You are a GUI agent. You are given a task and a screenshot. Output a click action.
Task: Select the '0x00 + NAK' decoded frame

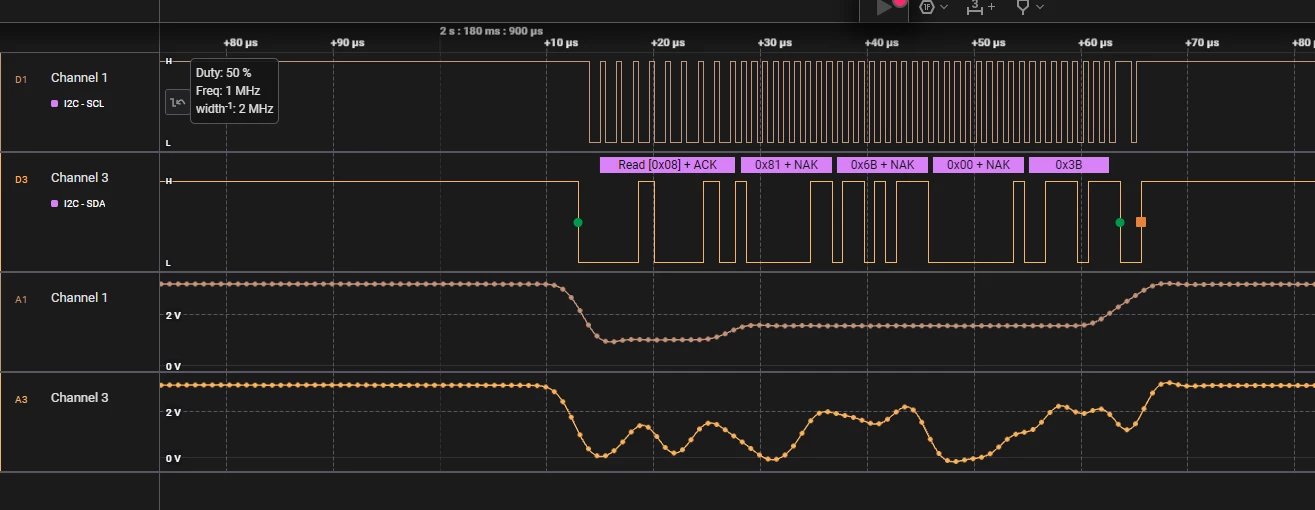(x=979, y=165)
